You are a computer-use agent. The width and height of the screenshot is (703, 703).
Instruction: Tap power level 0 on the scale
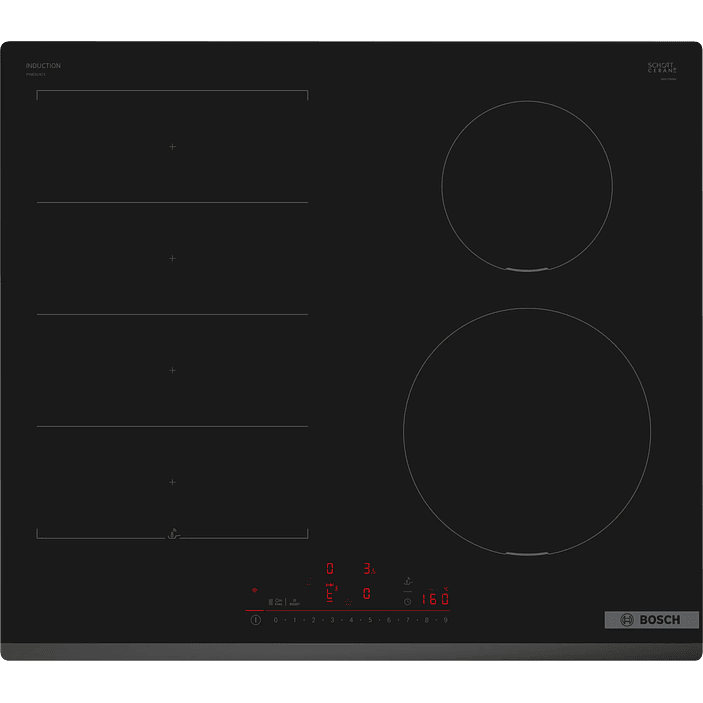click(275, 621)
